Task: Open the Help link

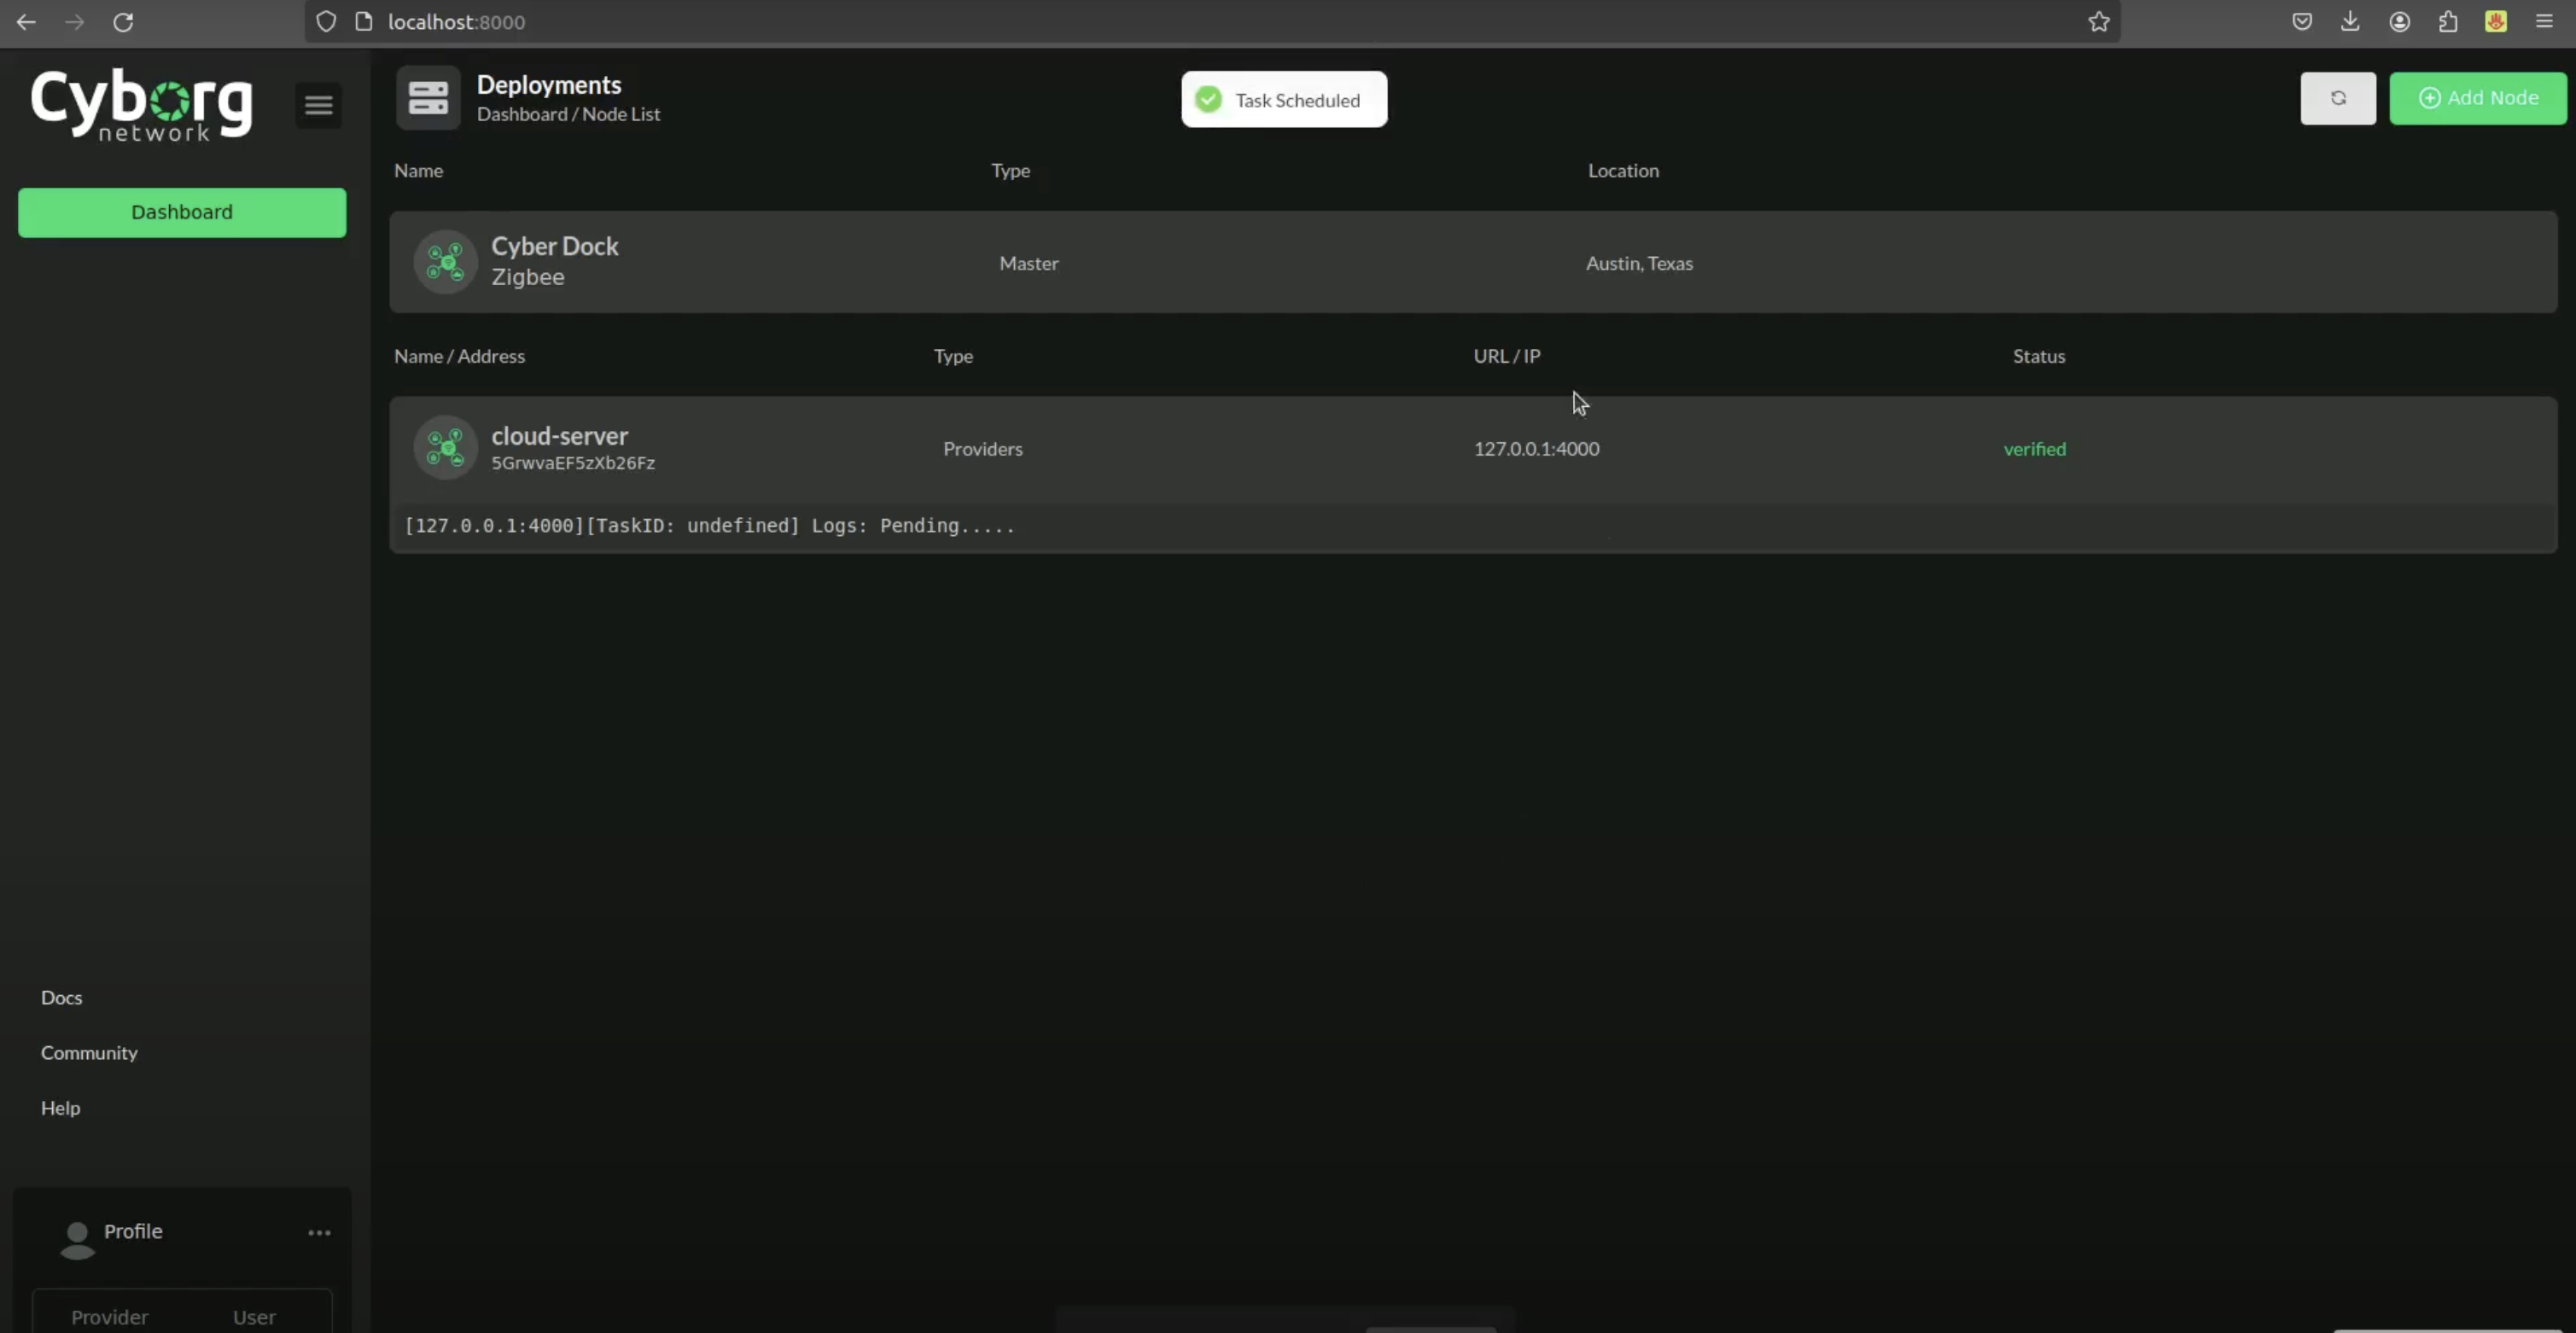Action: (60, 1107)
